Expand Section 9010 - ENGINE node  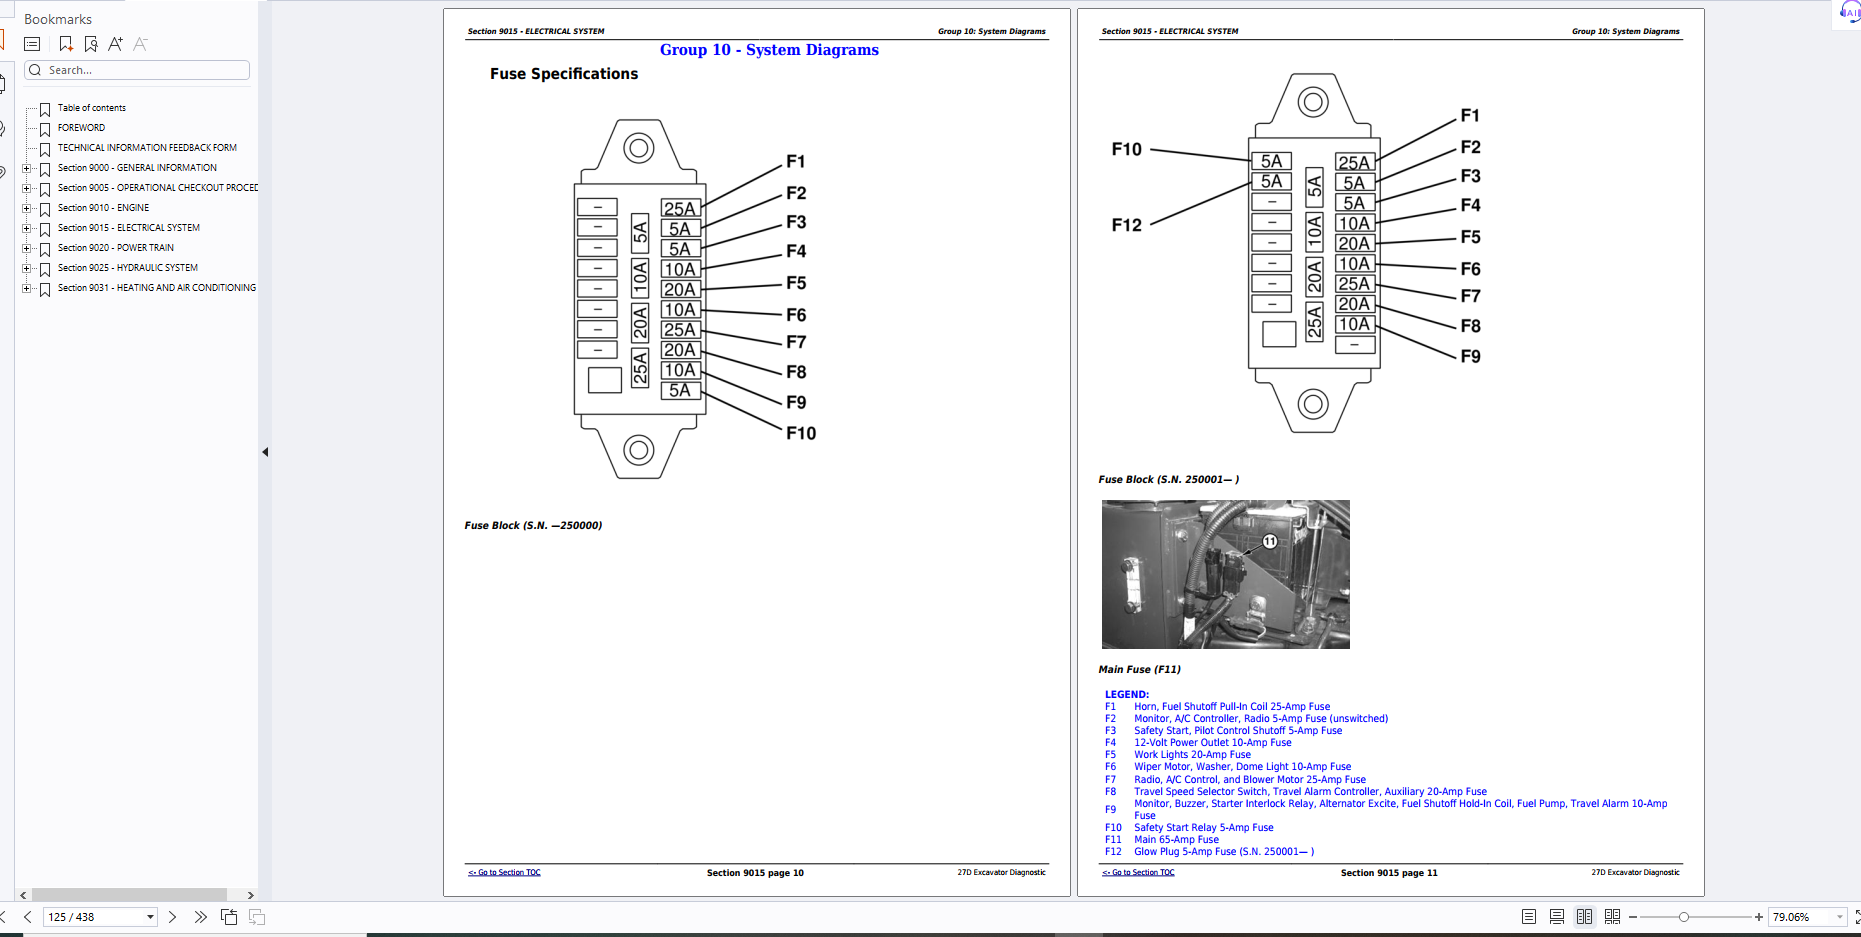27,208
